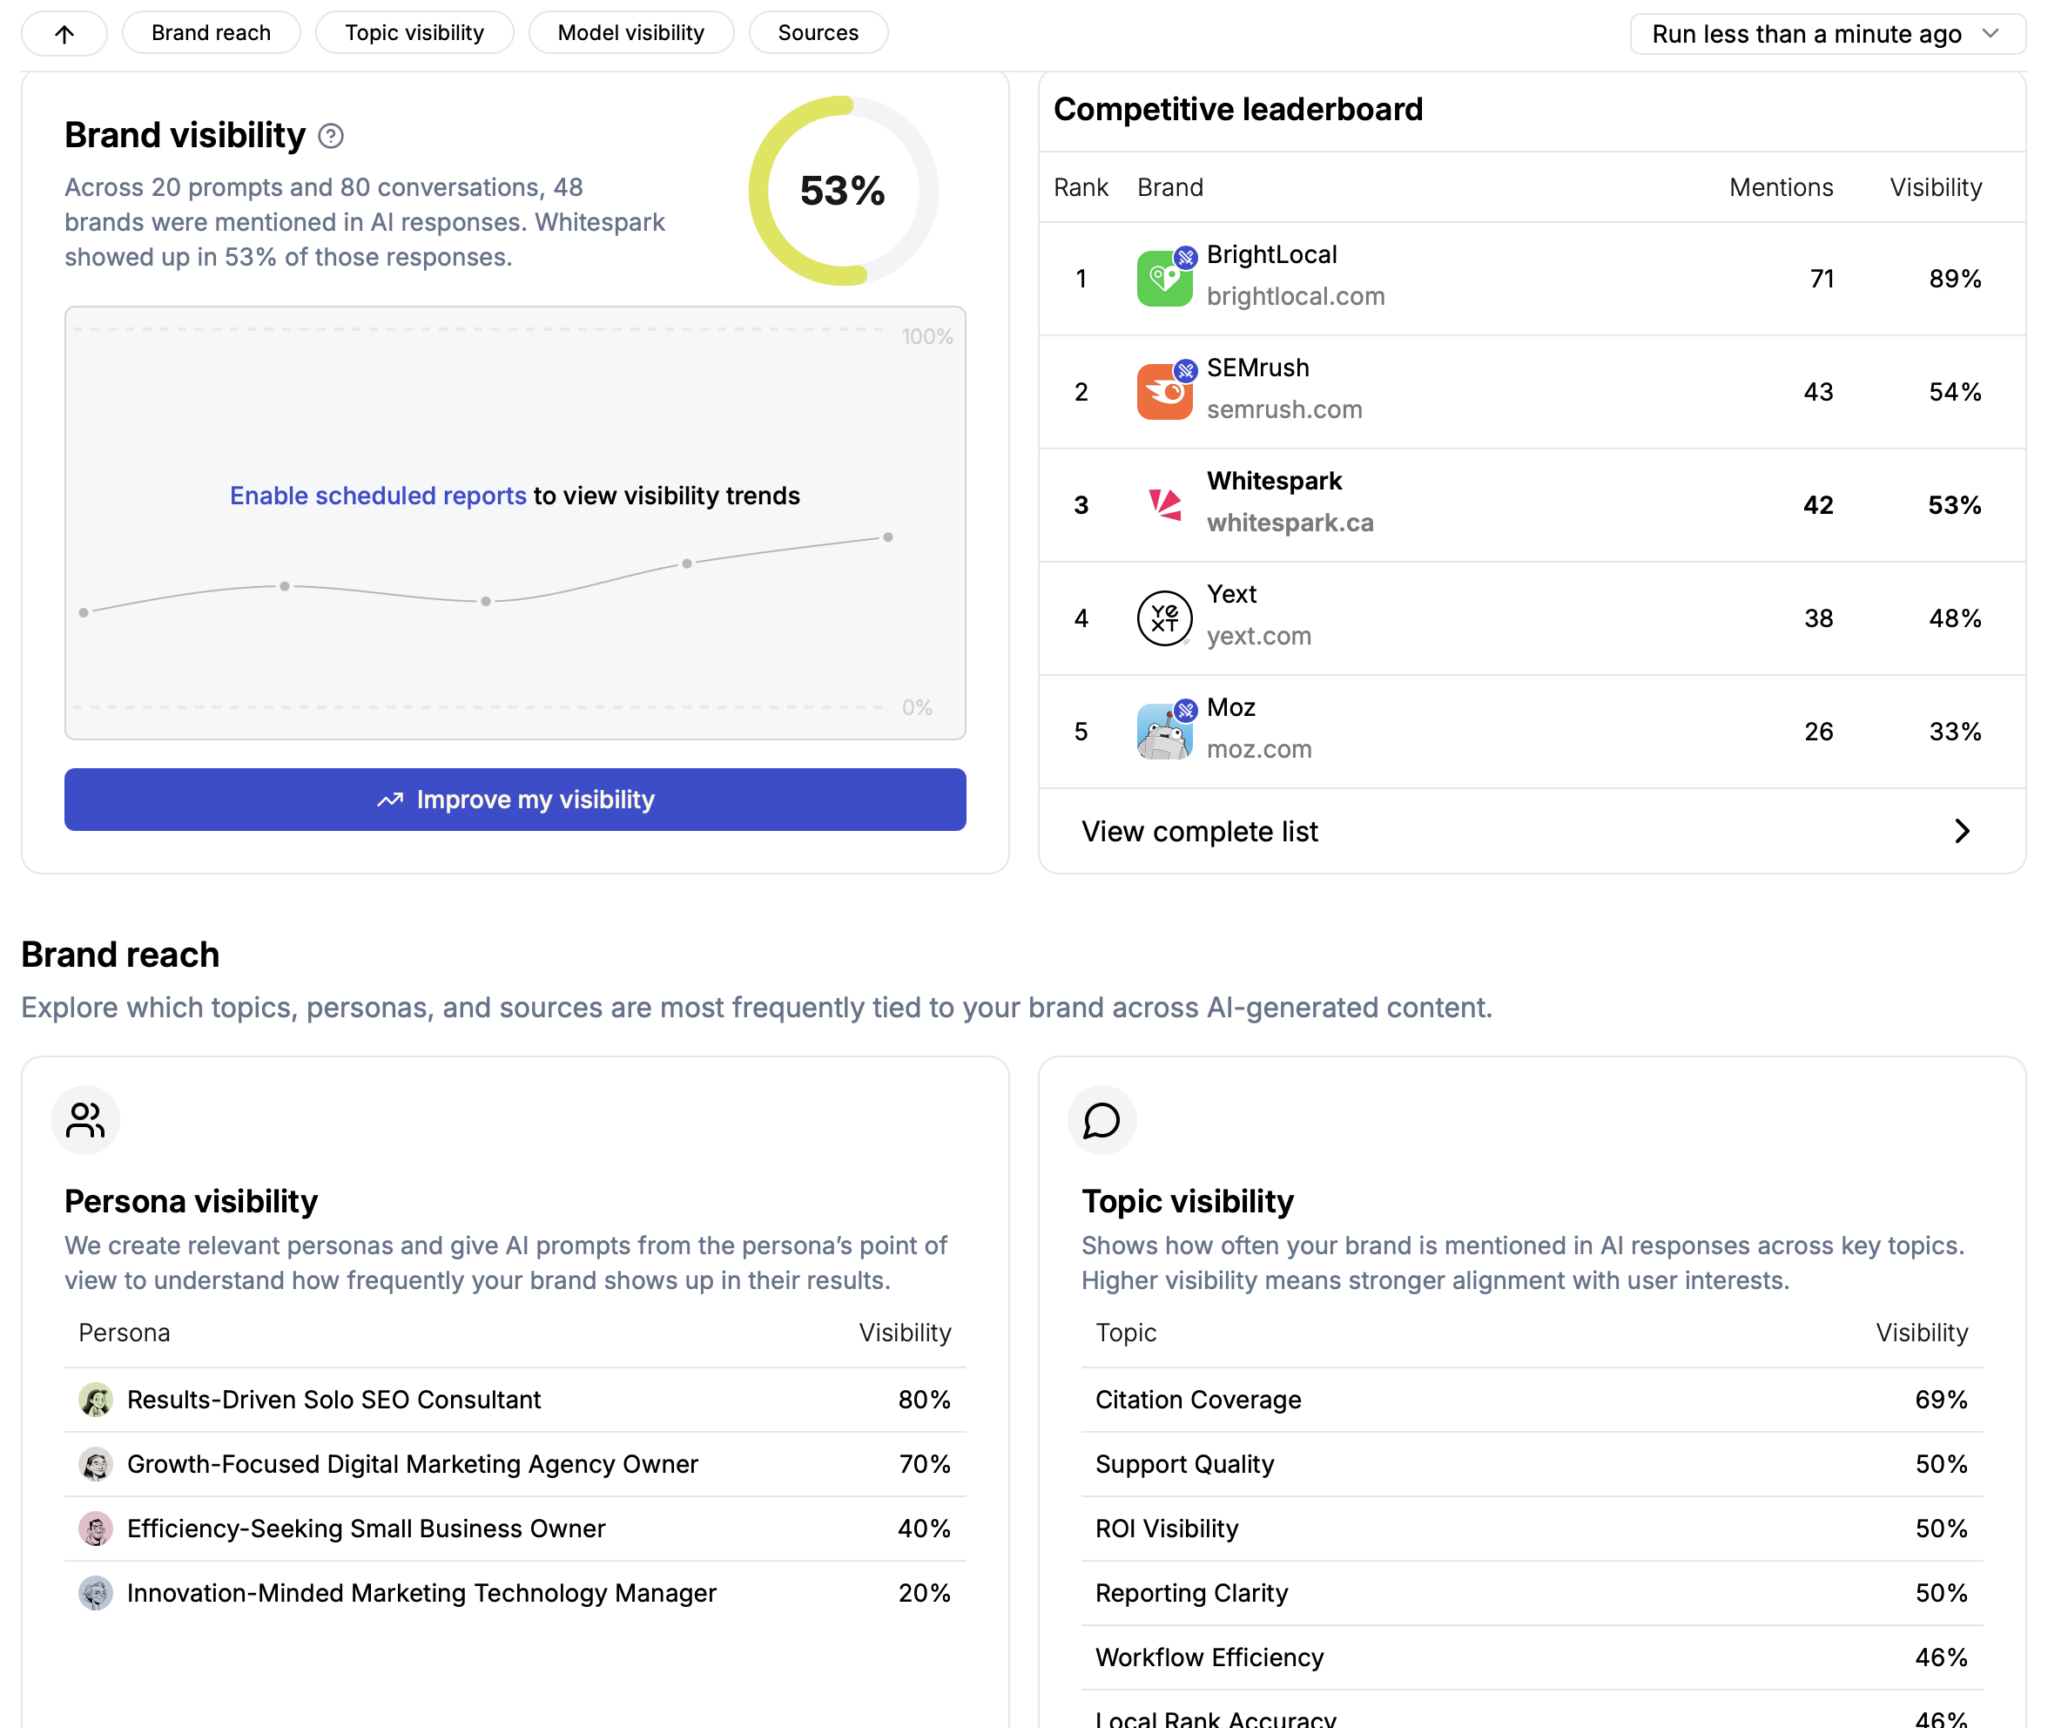Click the Persona visibility people icon
This screenshot has width=2048, height=1728.
click(x=85, y=1120)
